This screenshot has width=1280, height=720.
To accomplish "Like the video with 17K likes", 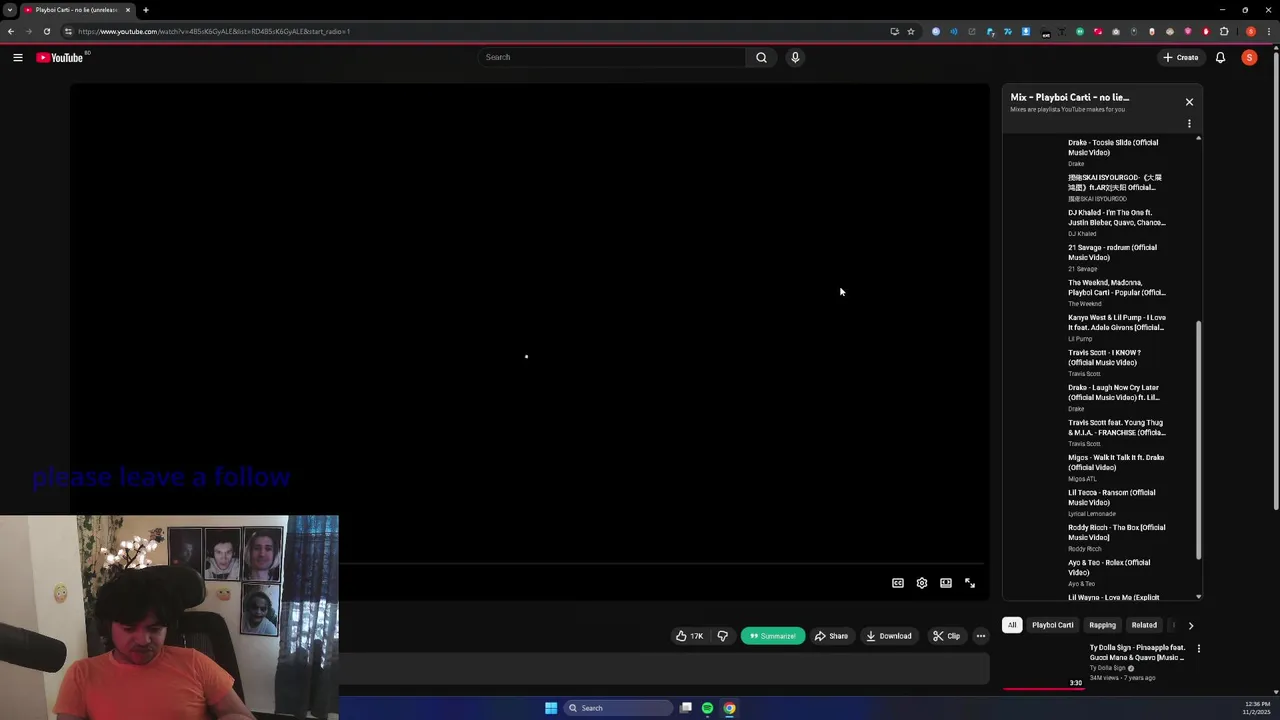I will pyautogui.click(x=689, y=636).
